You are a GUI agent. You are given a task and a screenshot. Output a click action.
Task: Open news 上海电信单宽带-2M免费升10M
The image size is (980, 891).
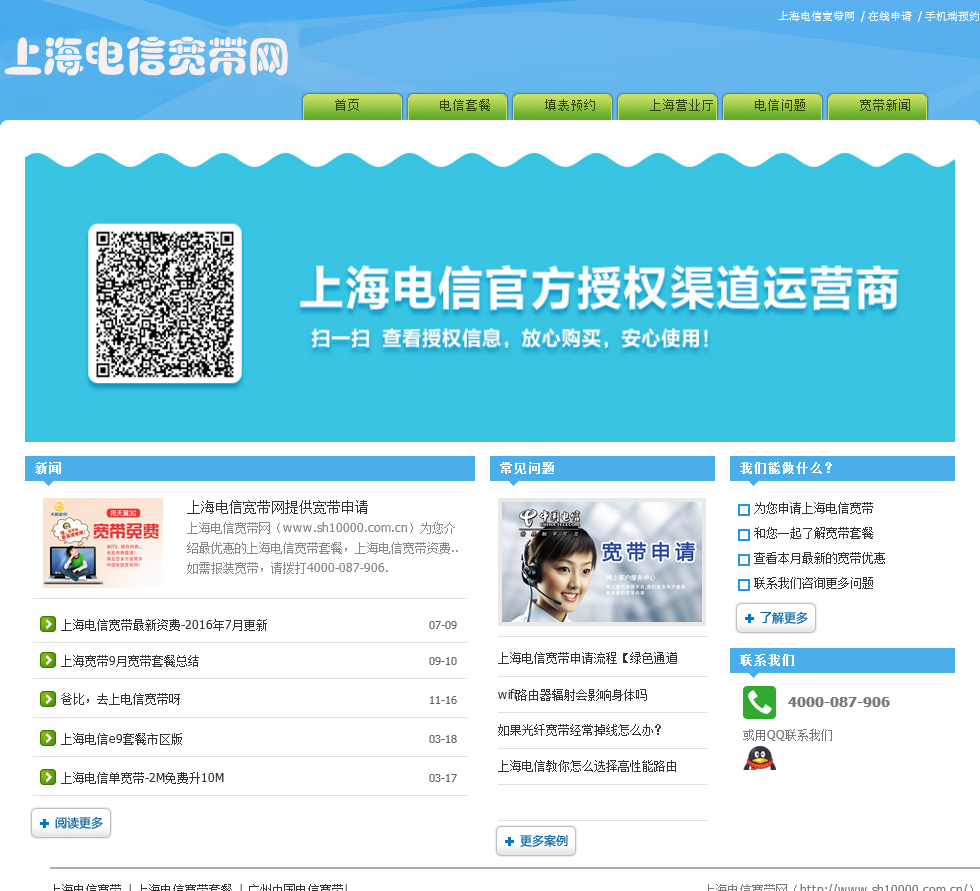click(142, 778)
